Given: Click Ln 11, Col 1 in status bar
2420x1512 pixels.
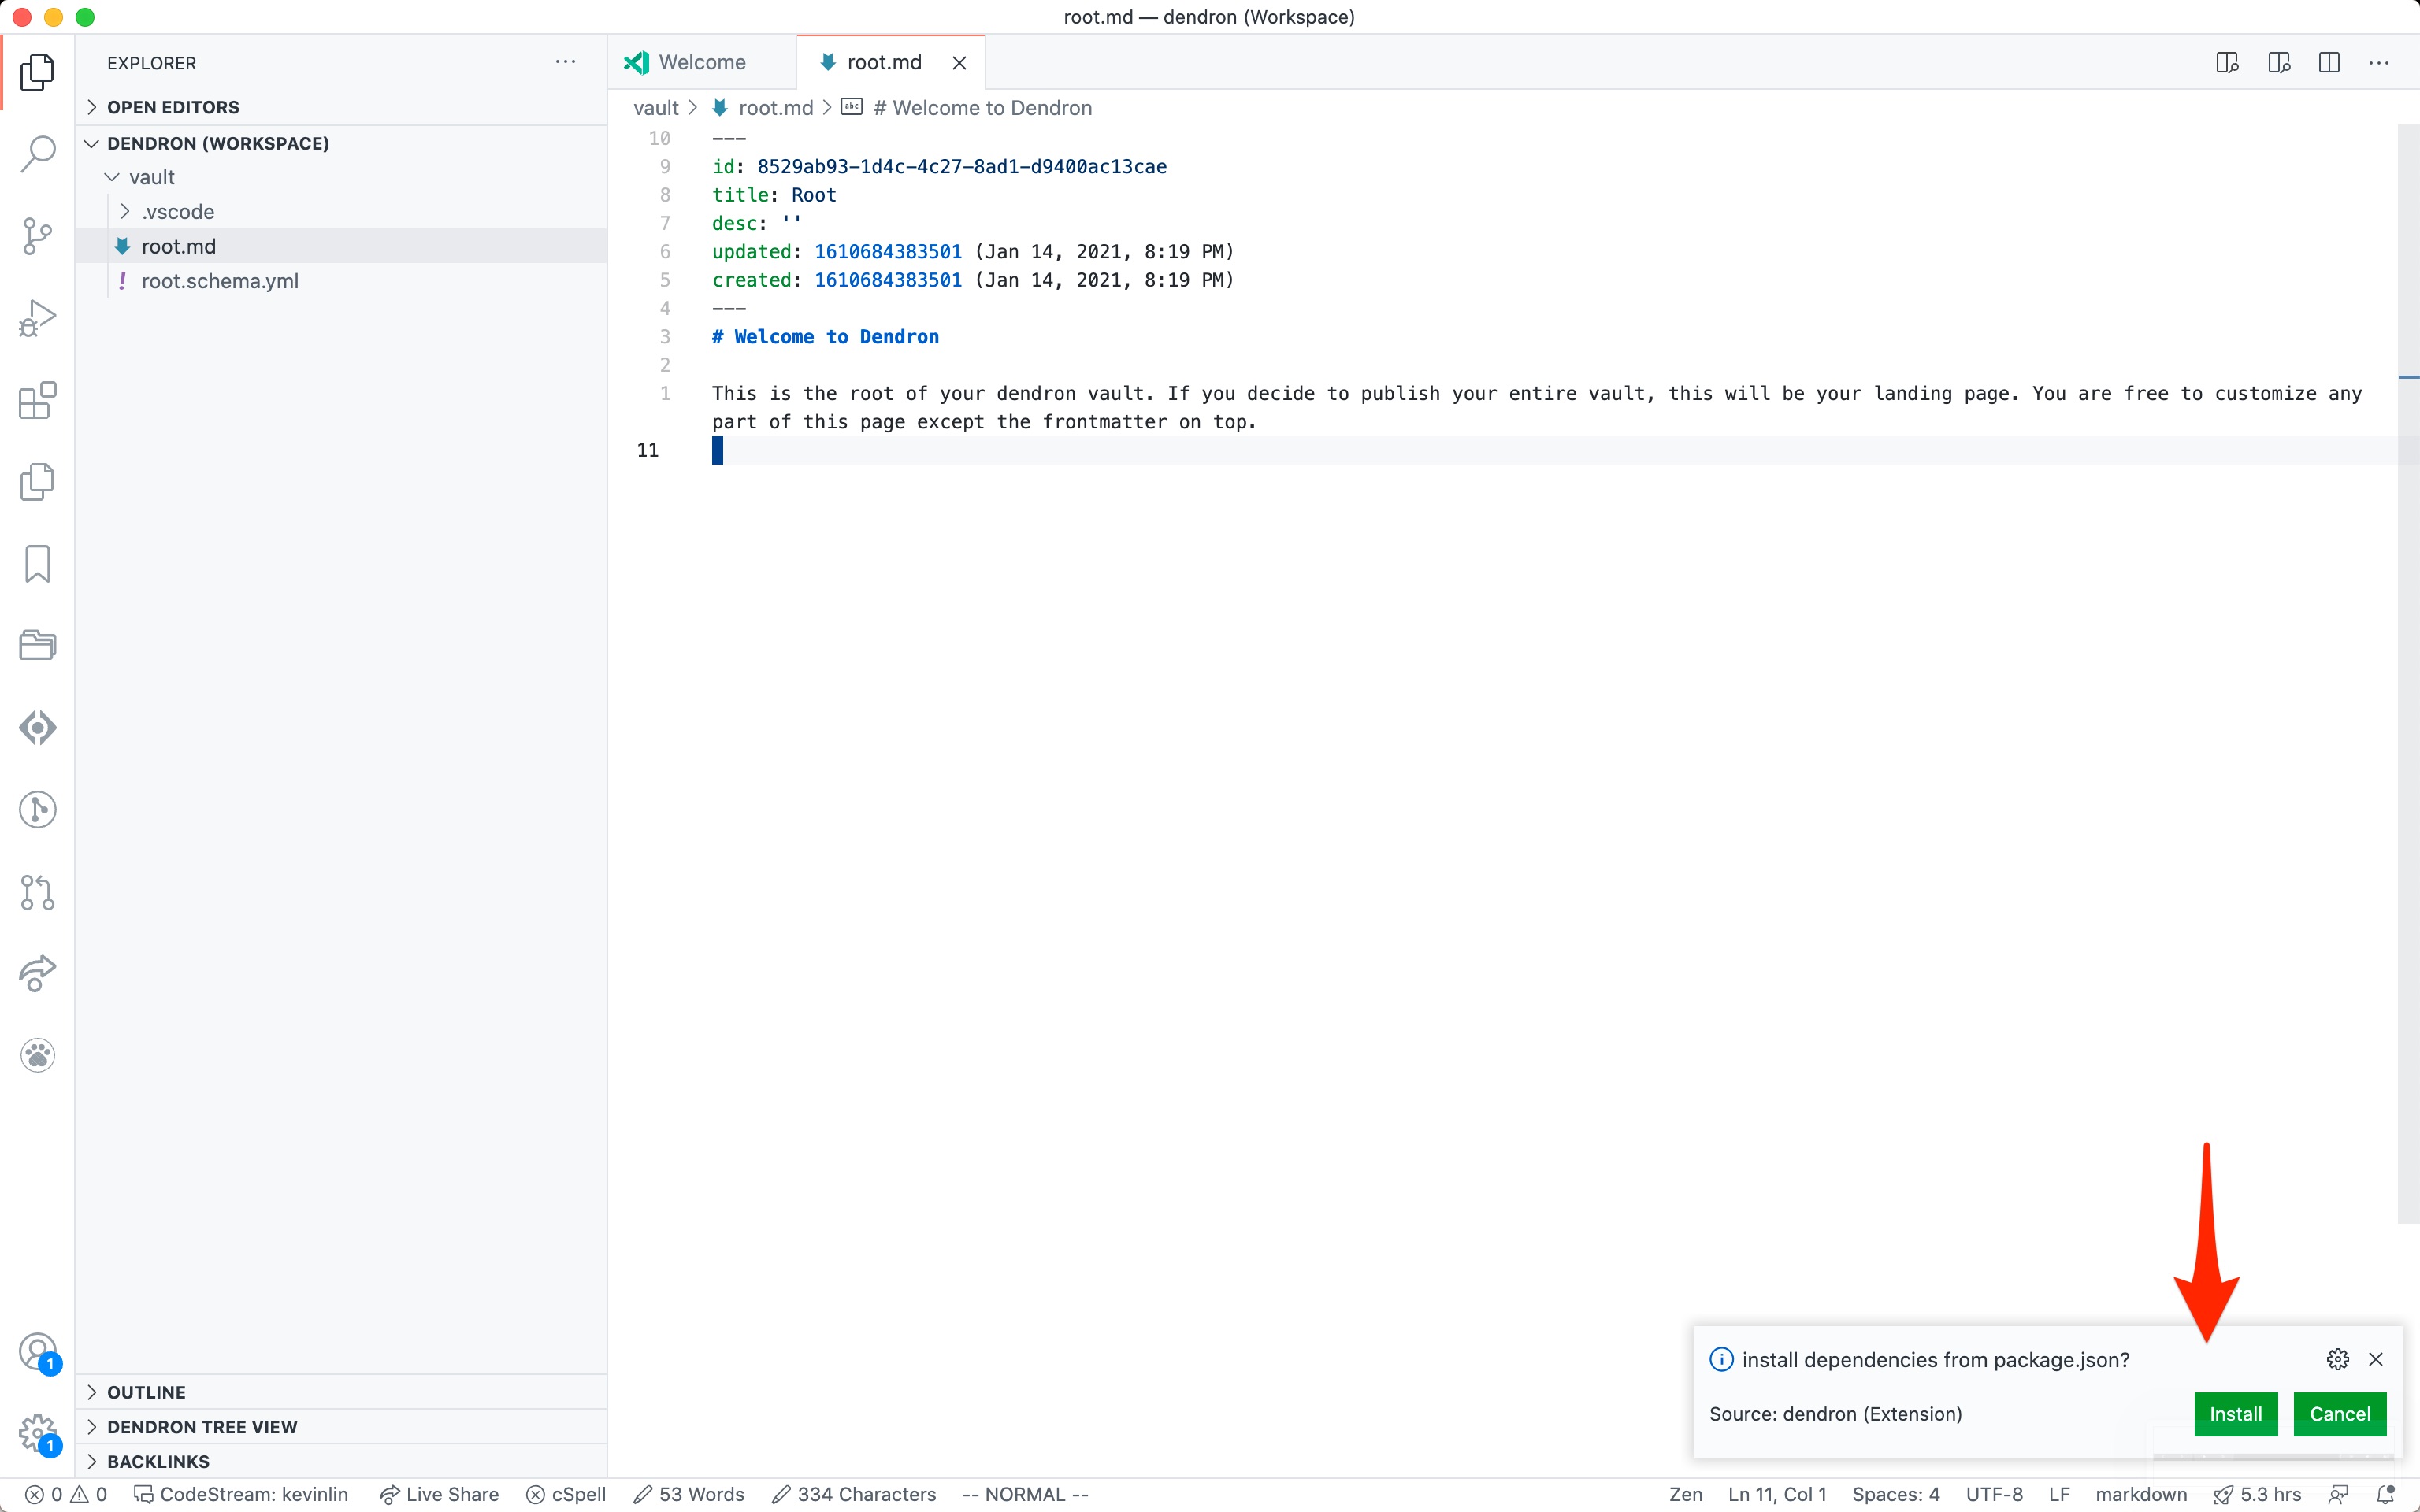Looking at the screenshot, I should pos(1777,1494).
